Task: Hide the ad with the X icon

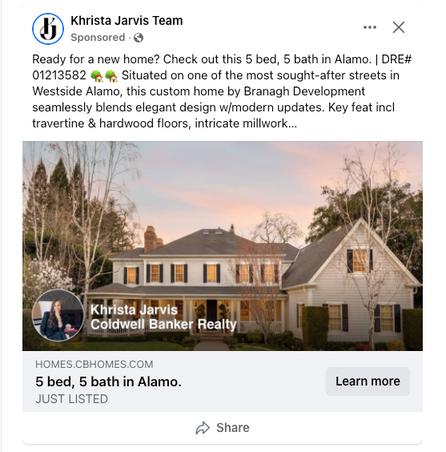Action: pyautogui.click(x=399, y=27)
